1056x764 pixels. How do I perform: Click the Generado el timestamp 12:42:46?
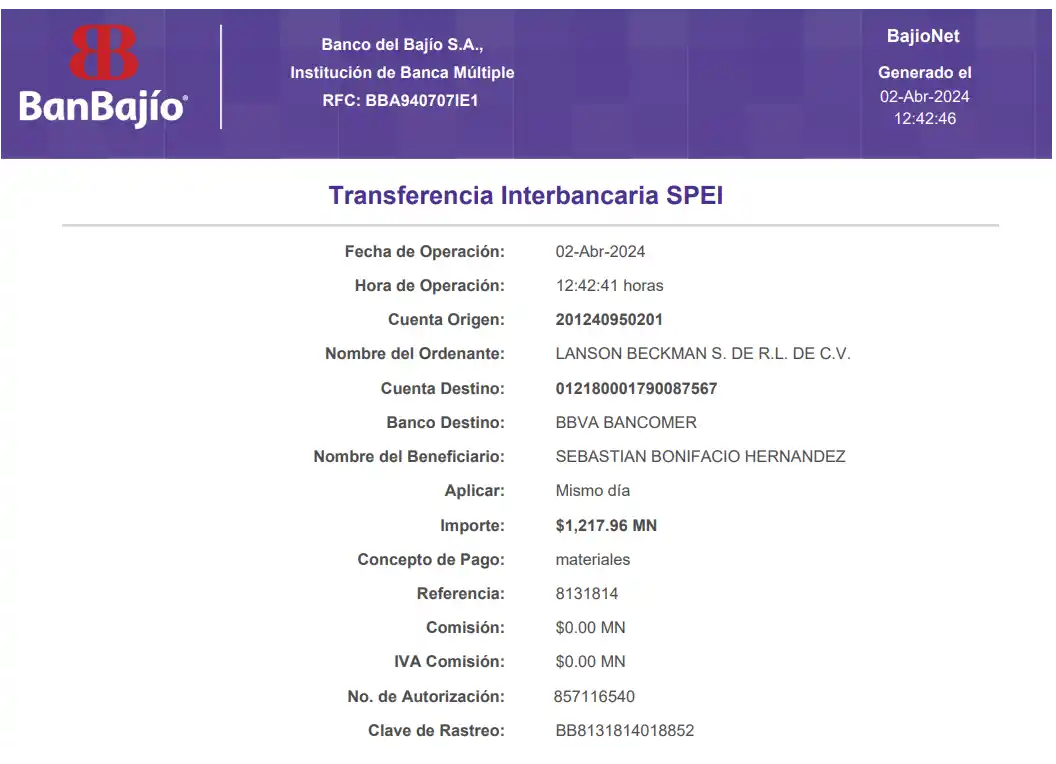click(x=924, y=118)
